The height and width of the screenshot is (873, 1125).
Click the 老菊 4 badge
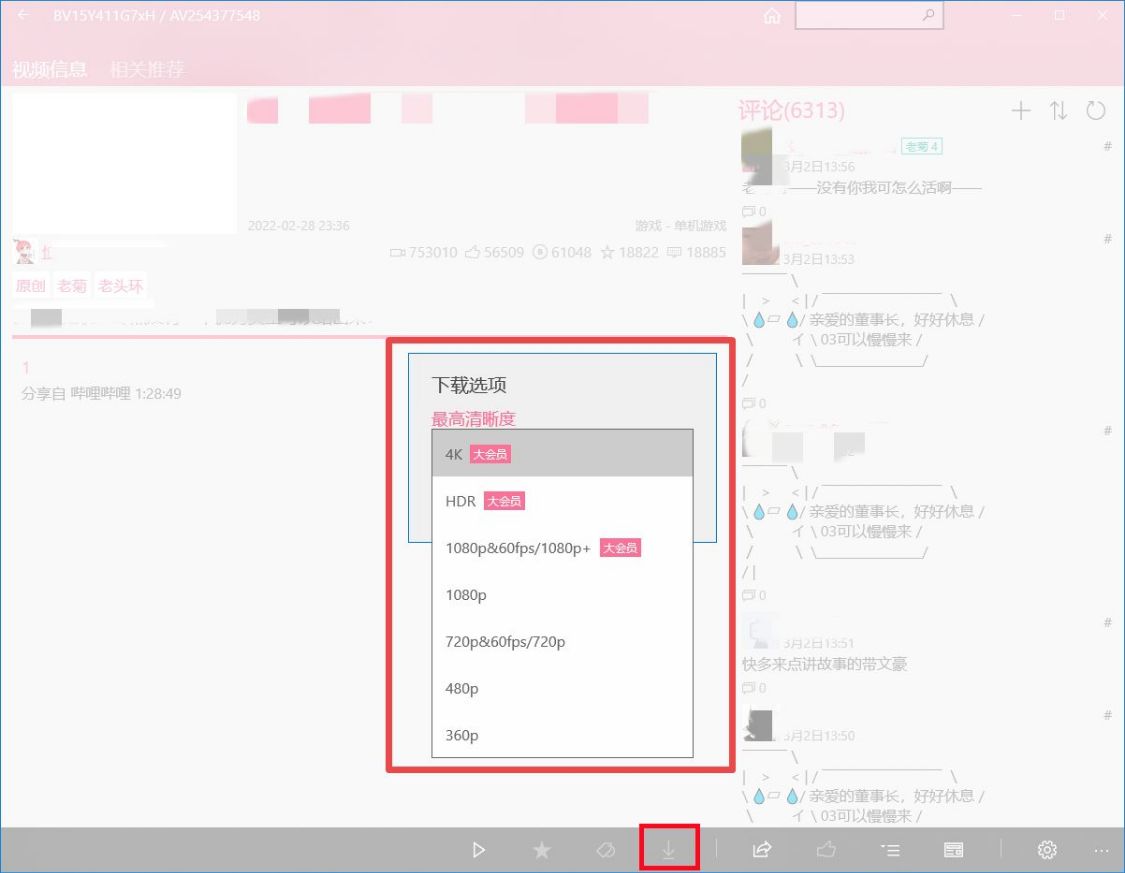pos(922,146)
